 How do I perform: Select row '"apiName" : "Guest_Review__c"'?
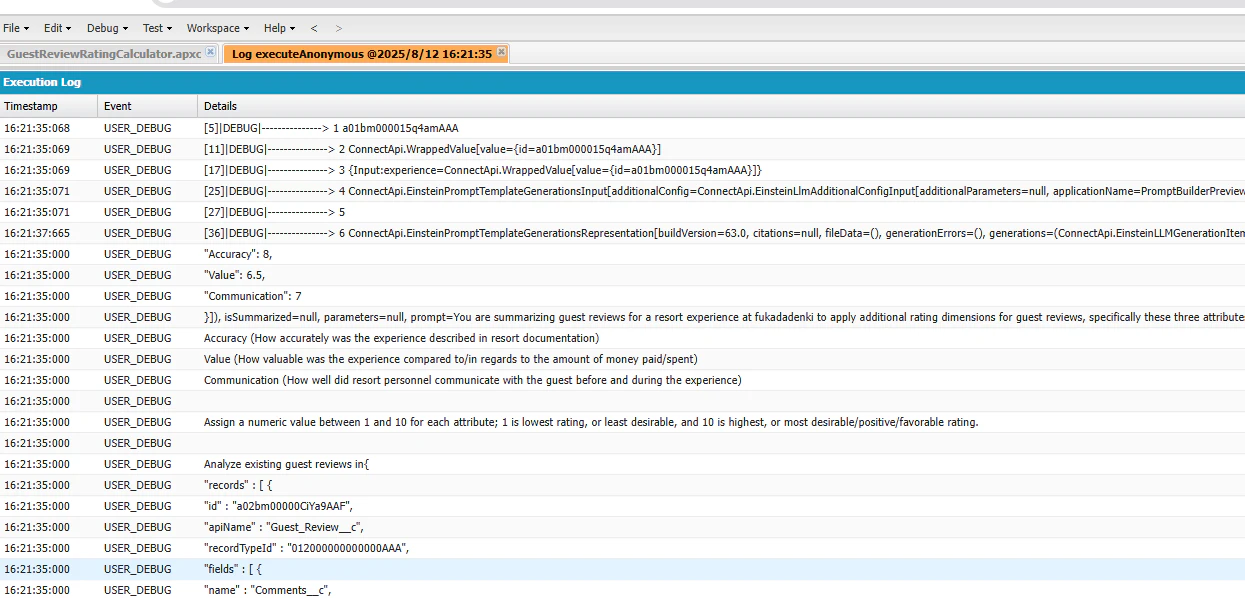(x=622, y=527)
